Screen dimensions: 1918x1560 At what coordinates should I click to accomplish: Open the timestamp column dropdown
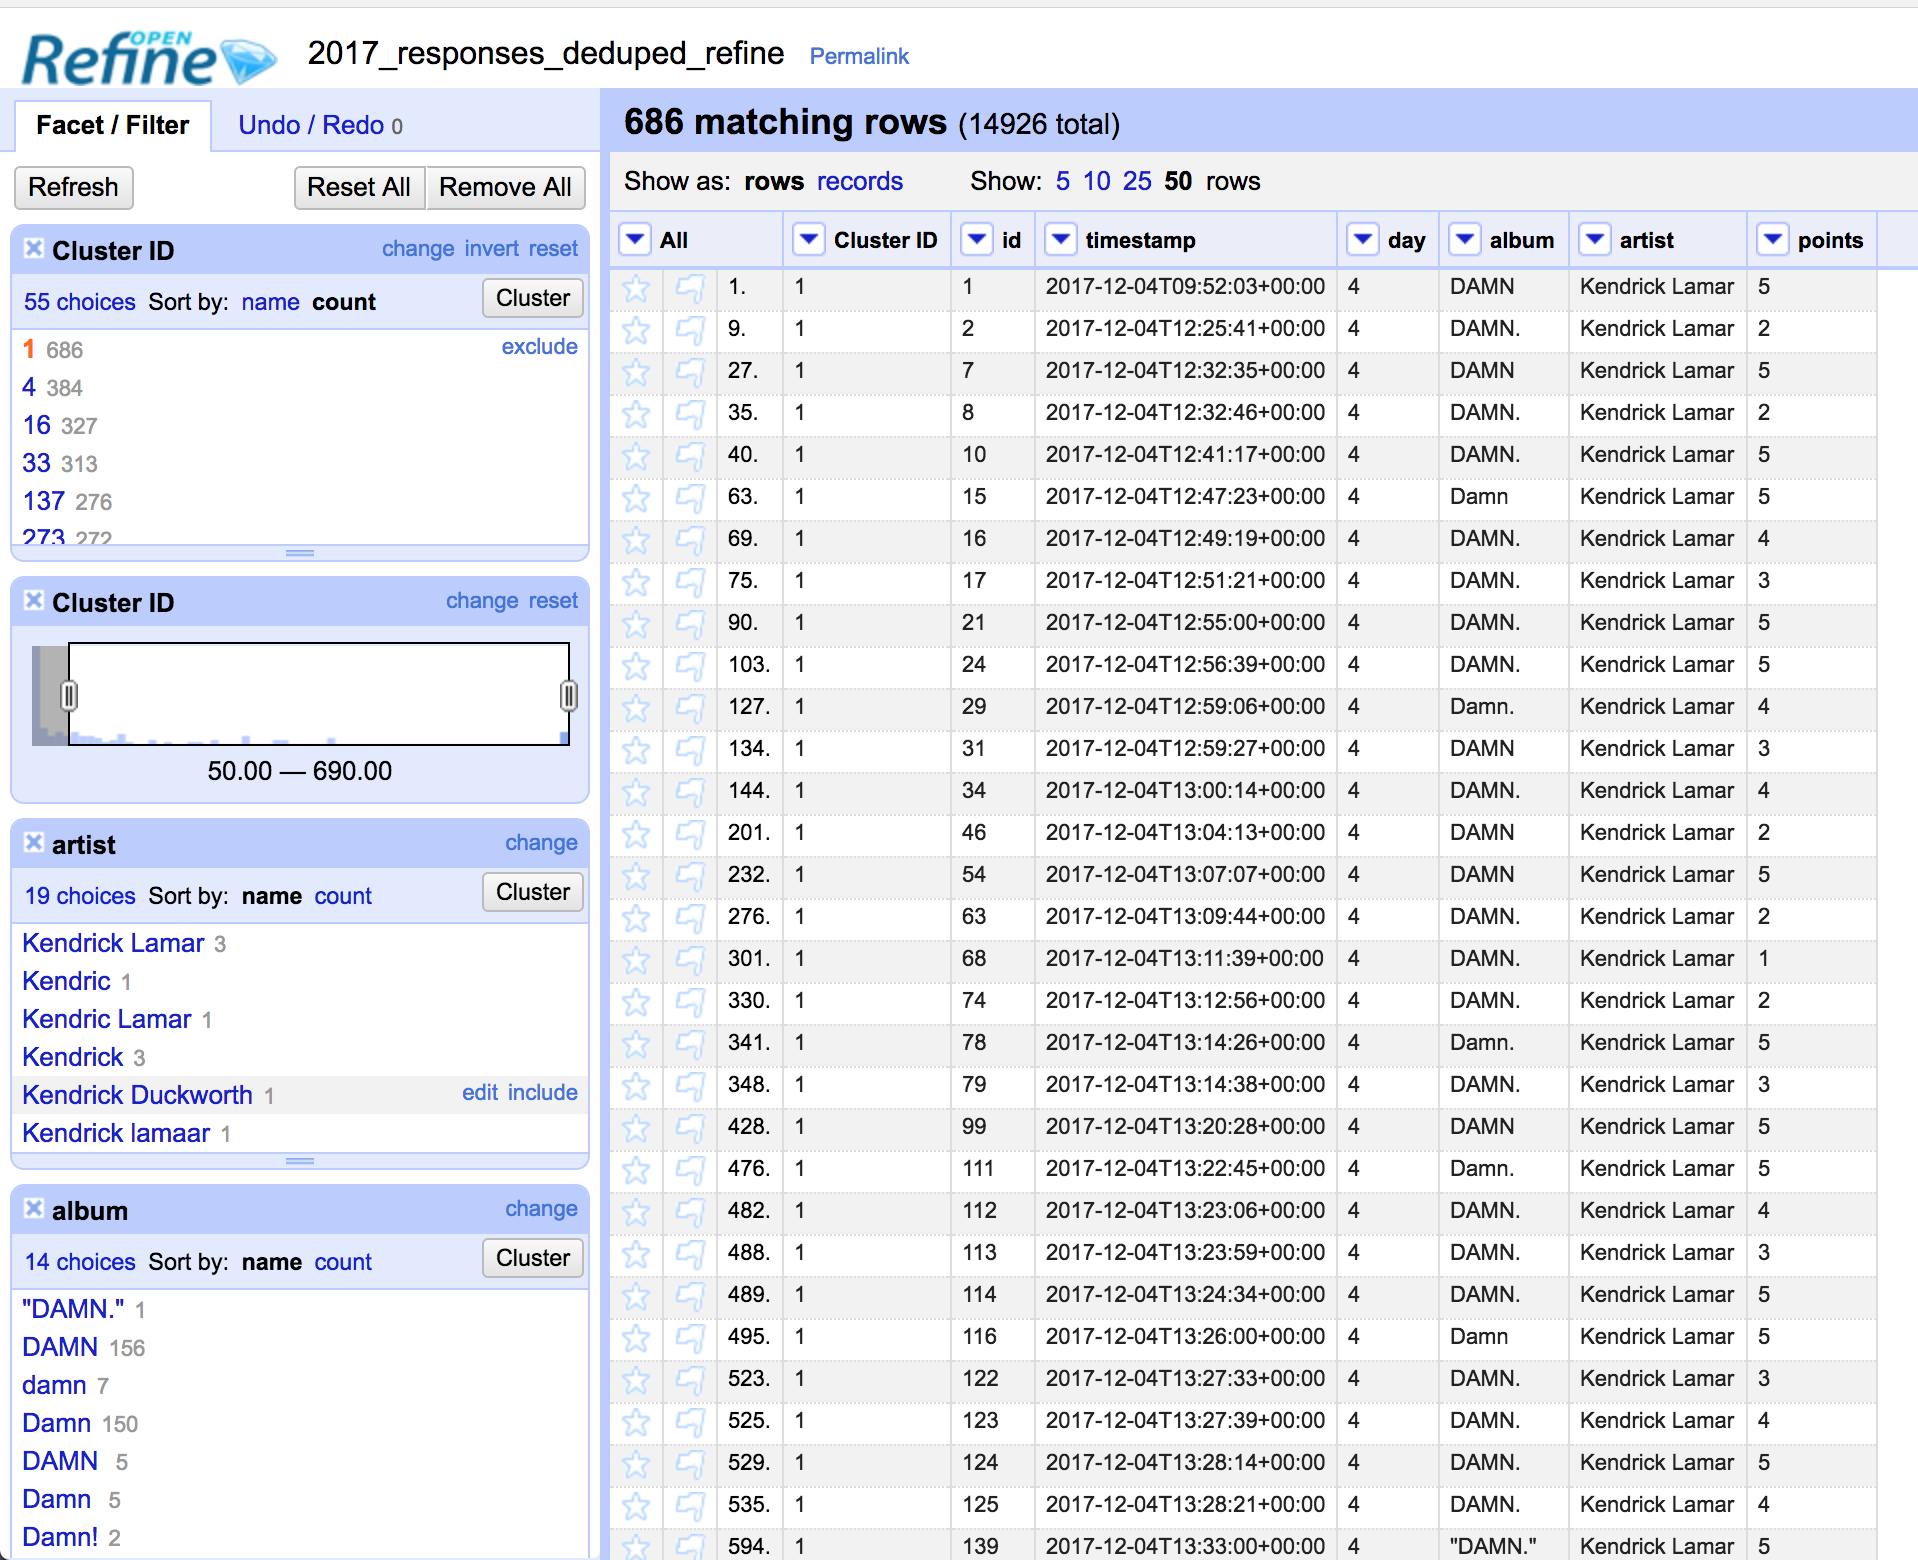(x=1060, y=240)
